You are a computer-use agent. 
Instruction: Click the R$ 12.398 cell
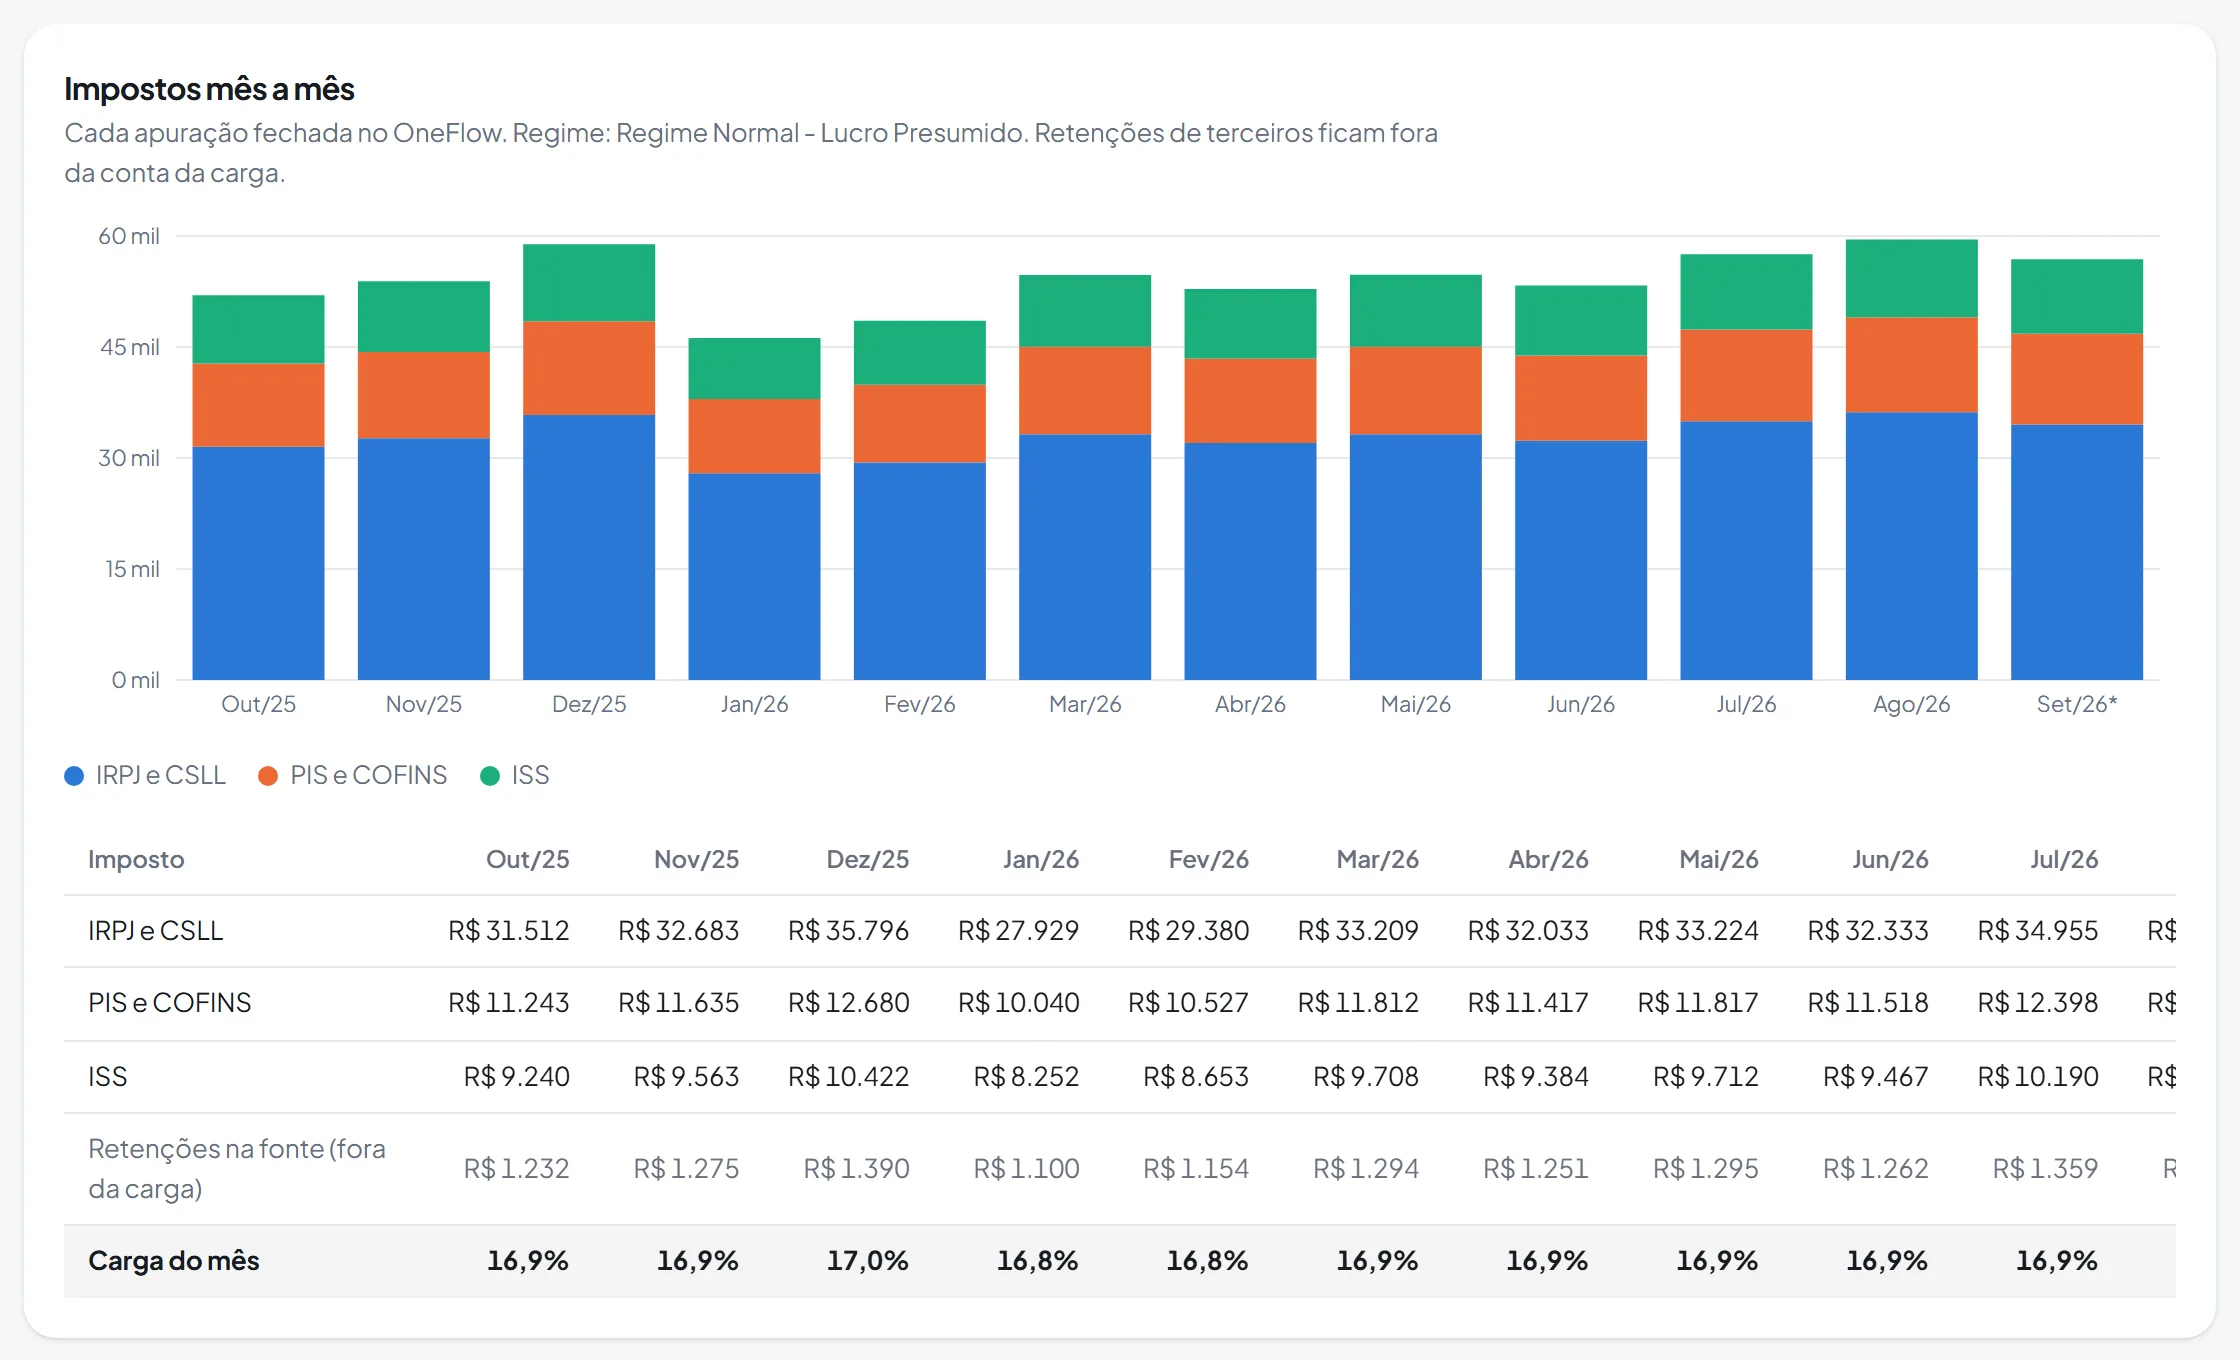[x=2038, y=1003]
